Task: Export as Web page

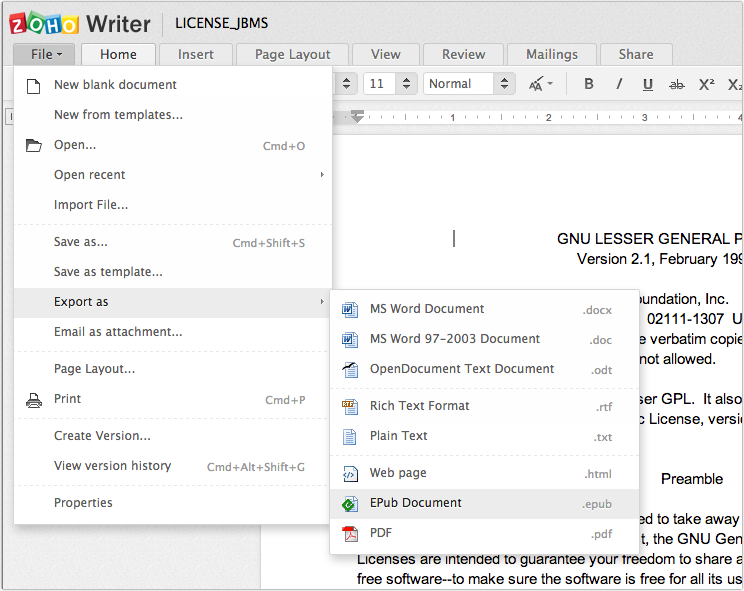Action: coord(484,473)
